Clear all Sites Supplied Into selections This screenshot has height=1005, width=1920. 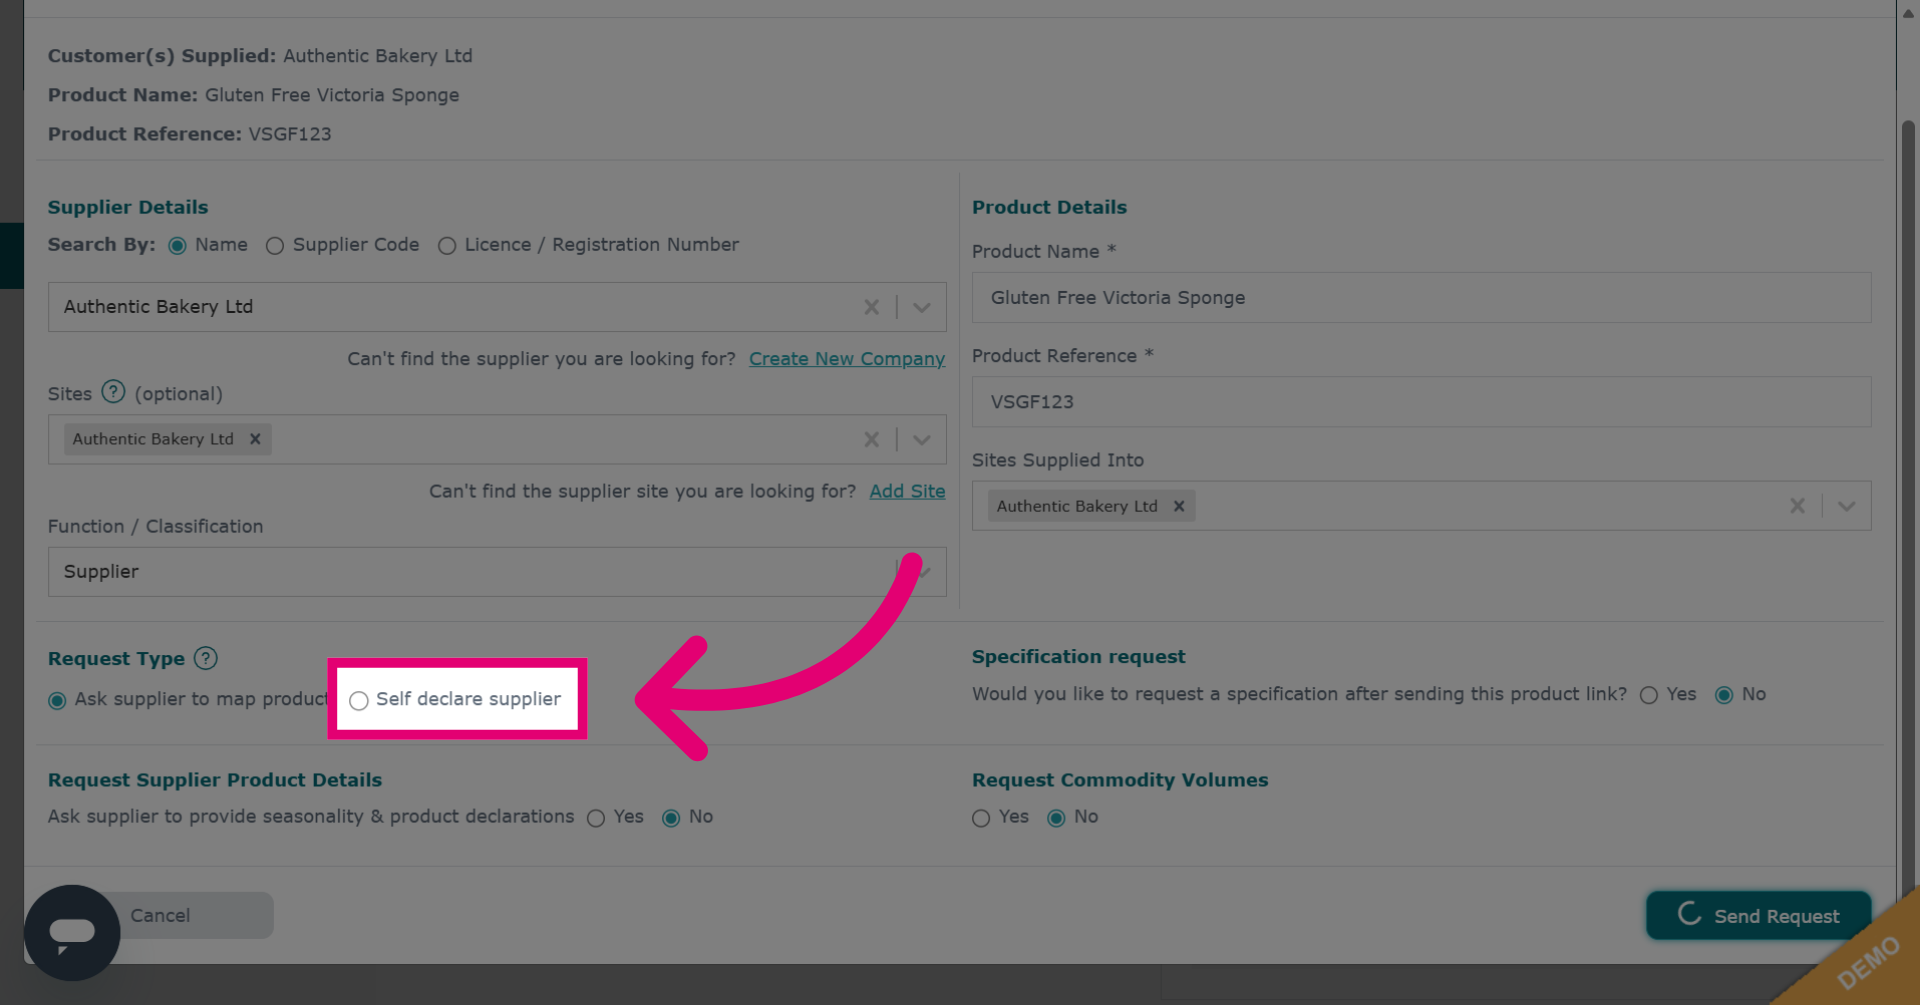coord(1797,506)
